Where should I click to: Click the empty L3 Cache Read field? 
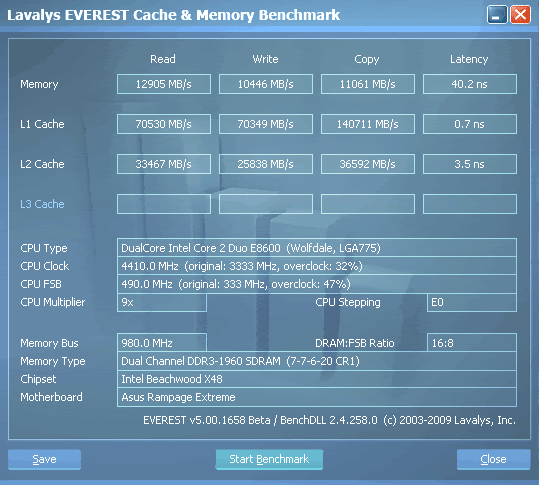(x=164, y=204)
